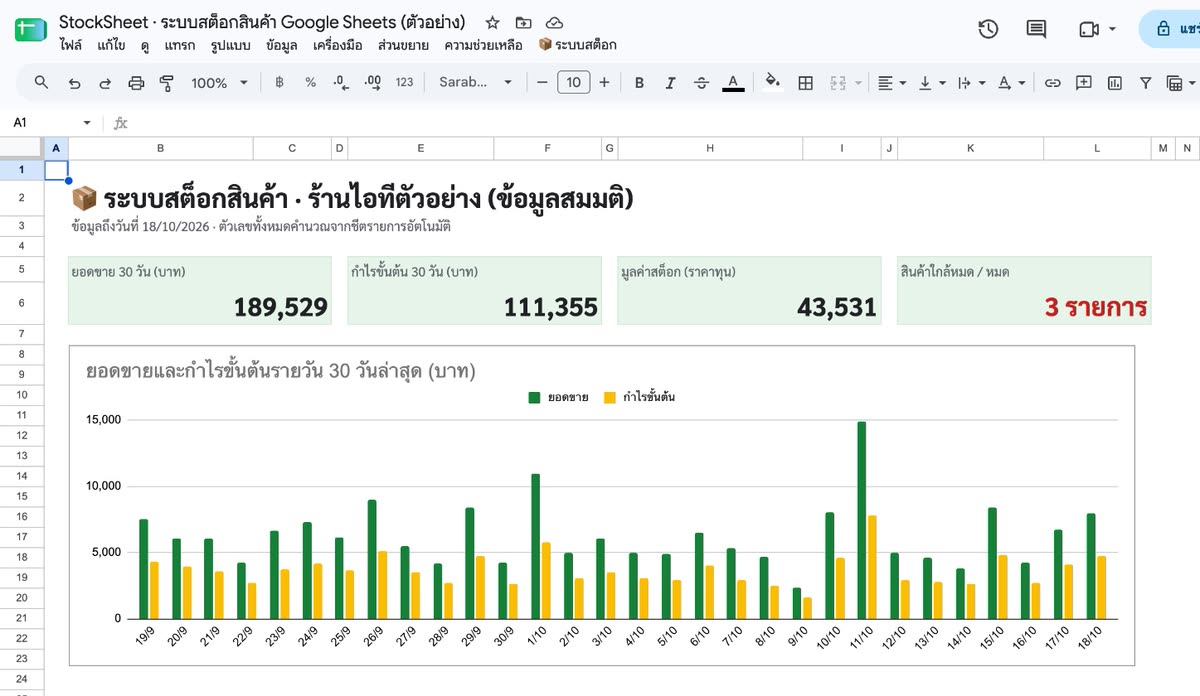This screenshot has width=1200, height=696.
Task: Open the ดู menu
Action: click(145, 45)
